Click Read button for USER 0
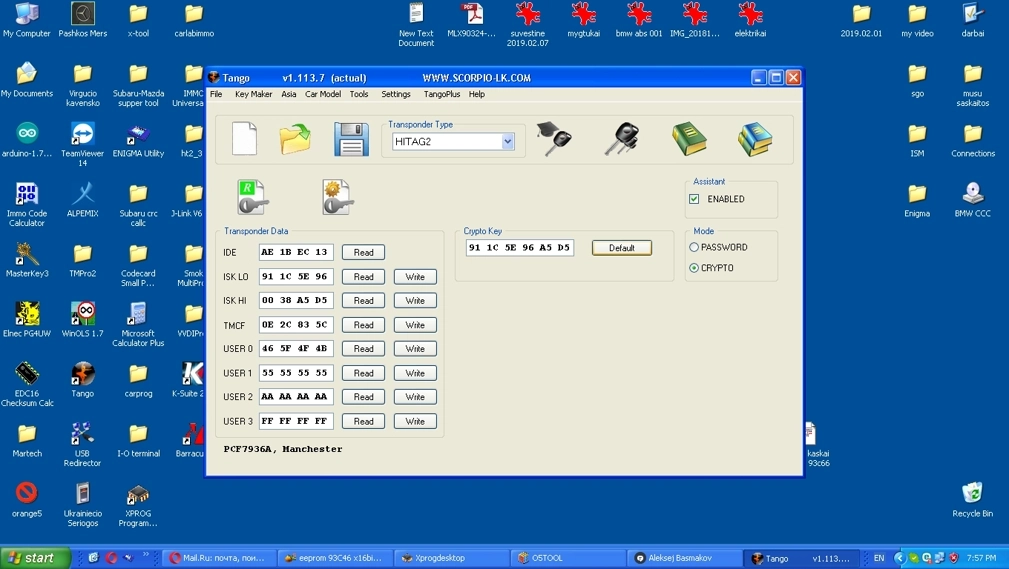The image size is (1009, 569). pyautogui.click(x=364, y=349)
